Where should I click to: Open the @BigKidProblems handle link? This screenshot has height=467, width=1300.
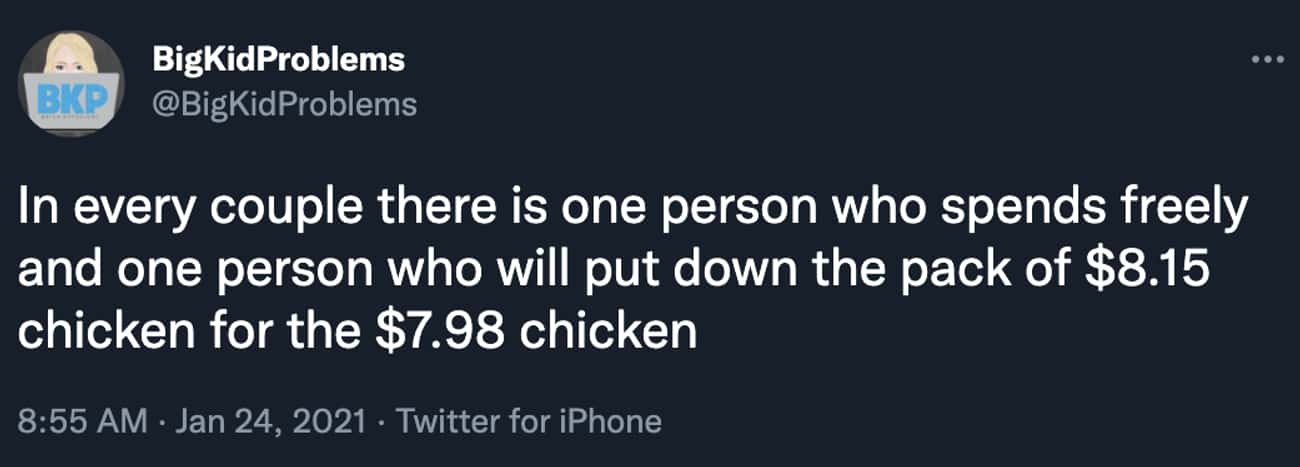tap(285, 104)
